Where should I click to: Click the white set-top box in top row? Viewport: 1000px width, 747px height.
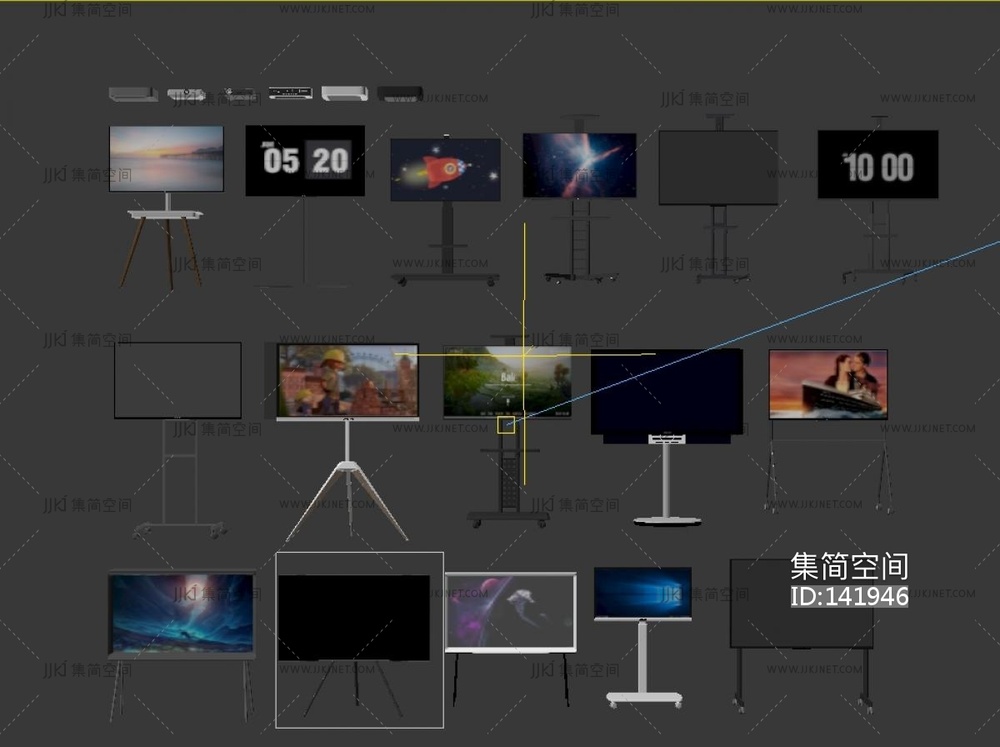coord(344,93)
